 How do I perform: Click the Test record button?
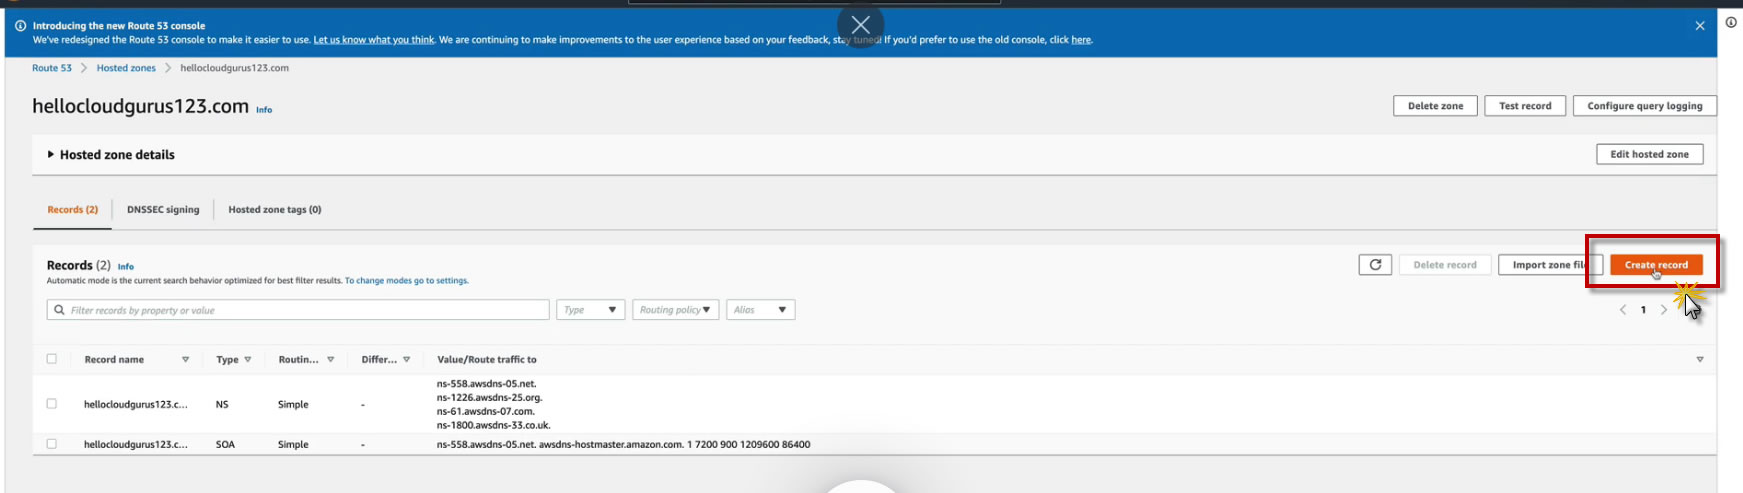1525,106
